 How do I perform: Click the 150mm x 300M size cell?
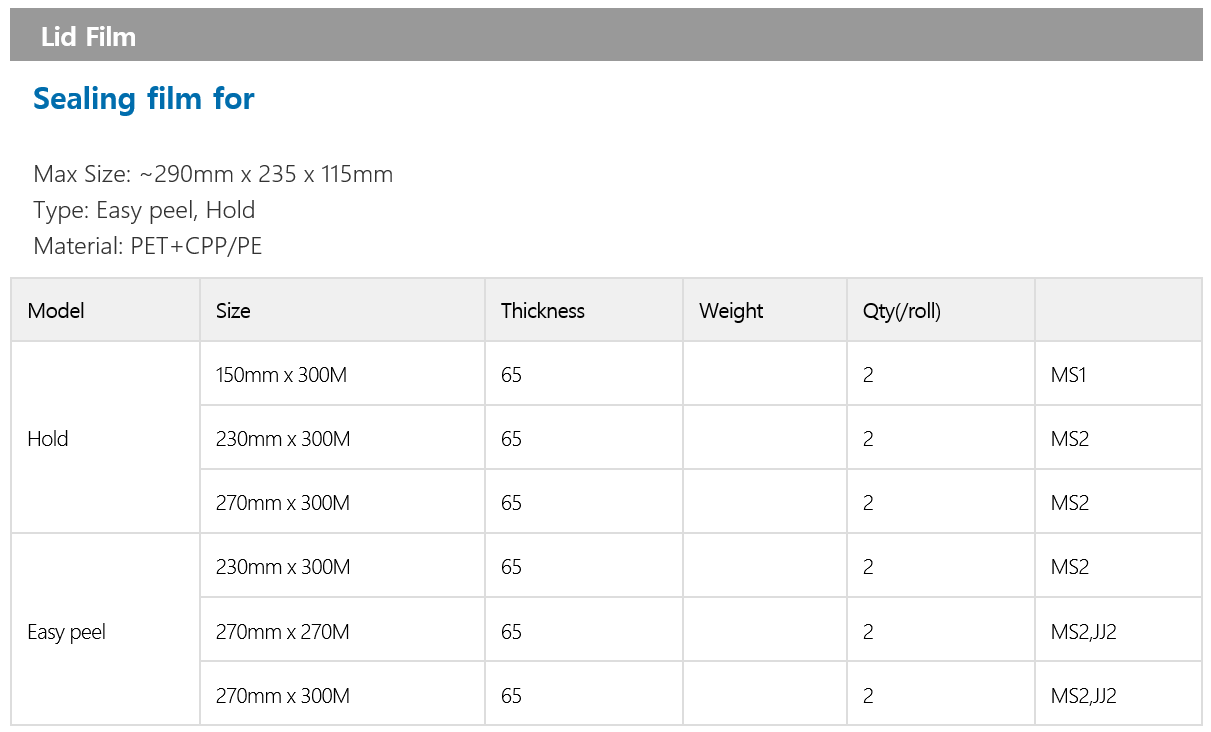[x=342, y=374]
